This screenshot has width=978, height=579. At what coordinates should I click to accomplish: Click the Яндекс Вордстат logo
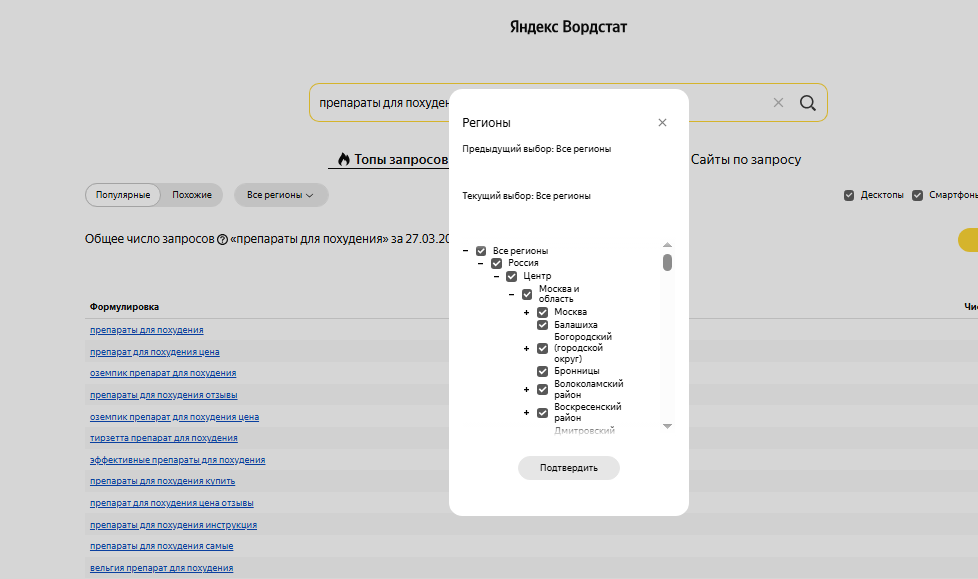(x=568, y=27)
